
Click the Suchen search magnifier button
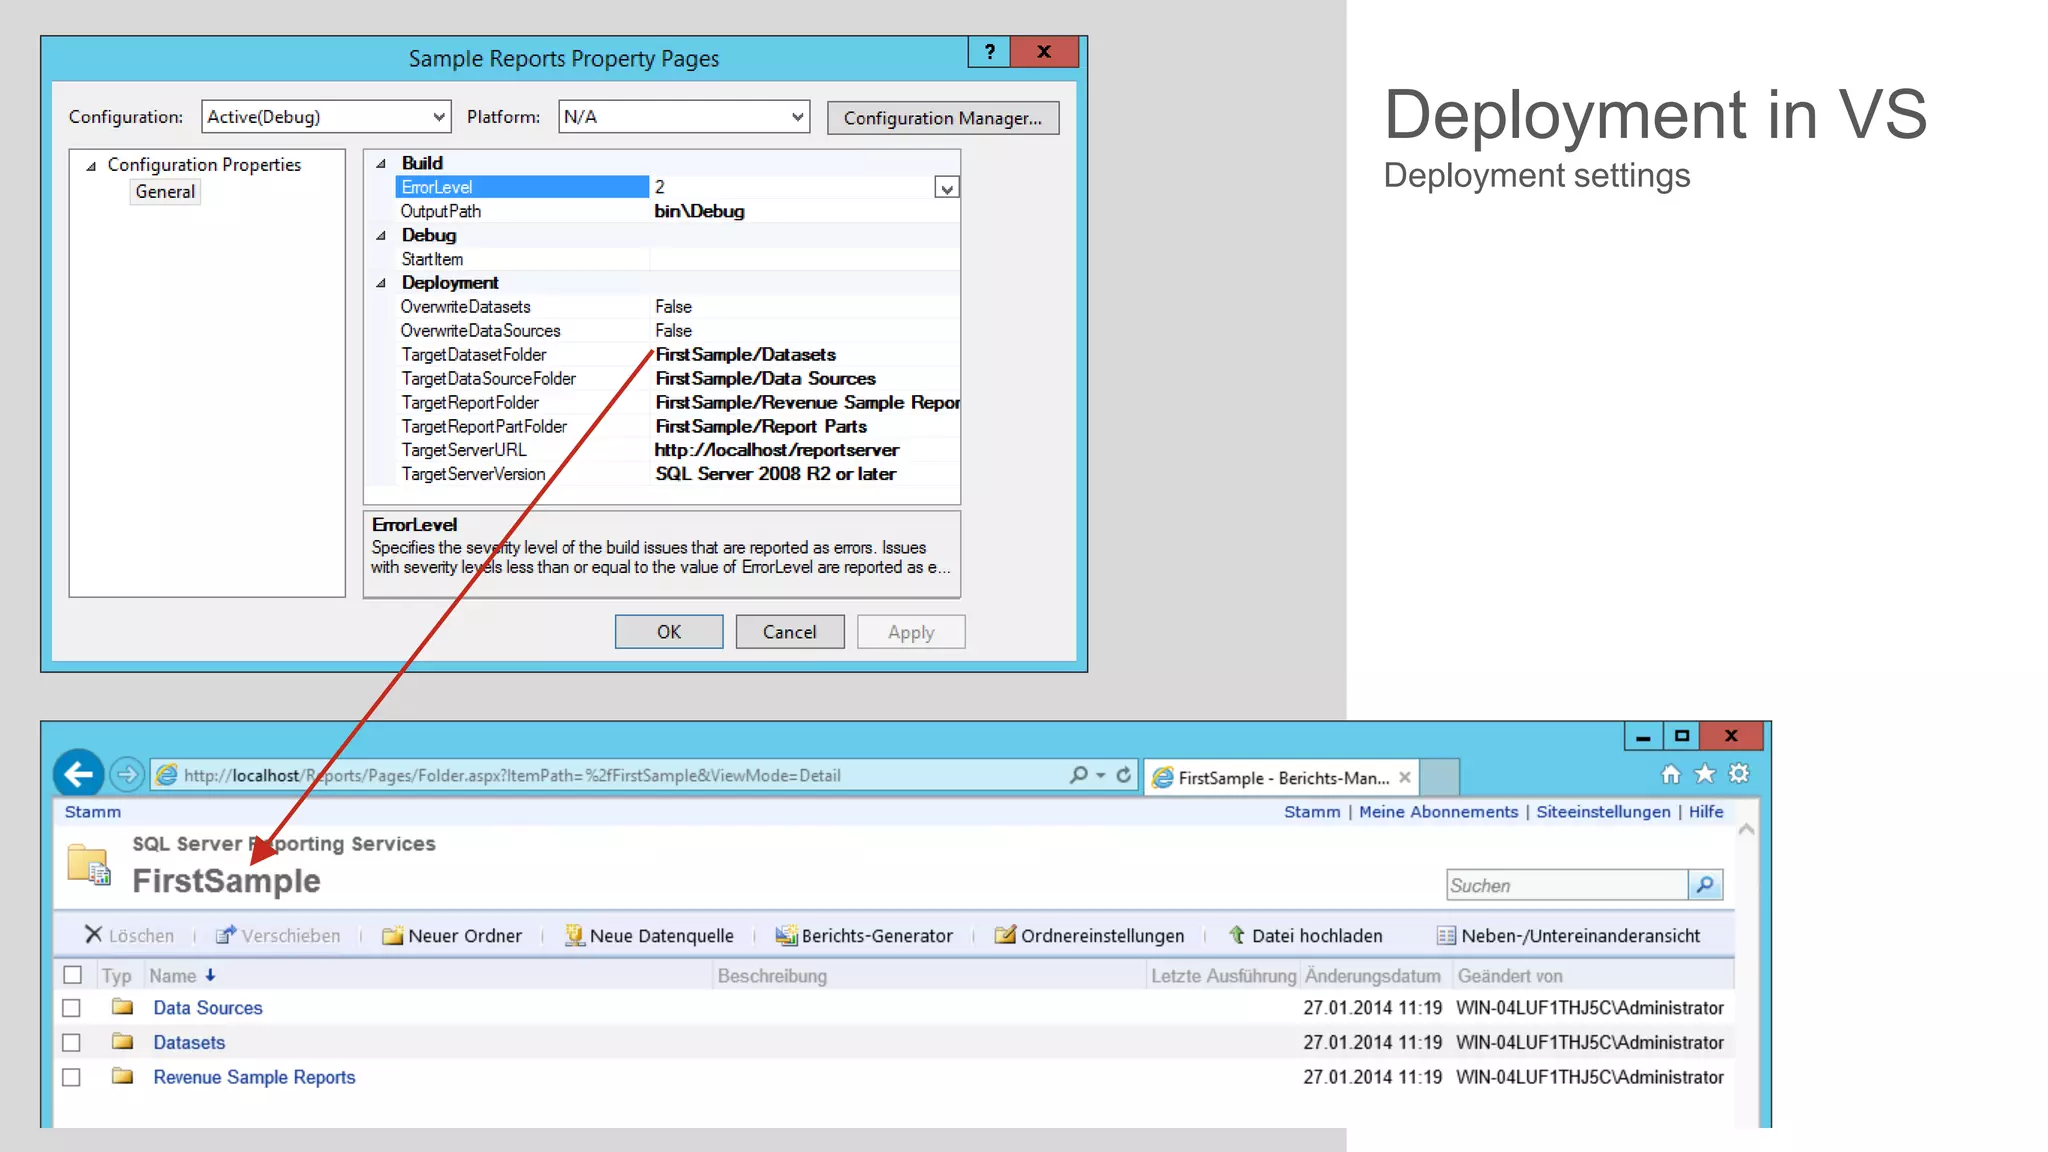point(1705,885)
